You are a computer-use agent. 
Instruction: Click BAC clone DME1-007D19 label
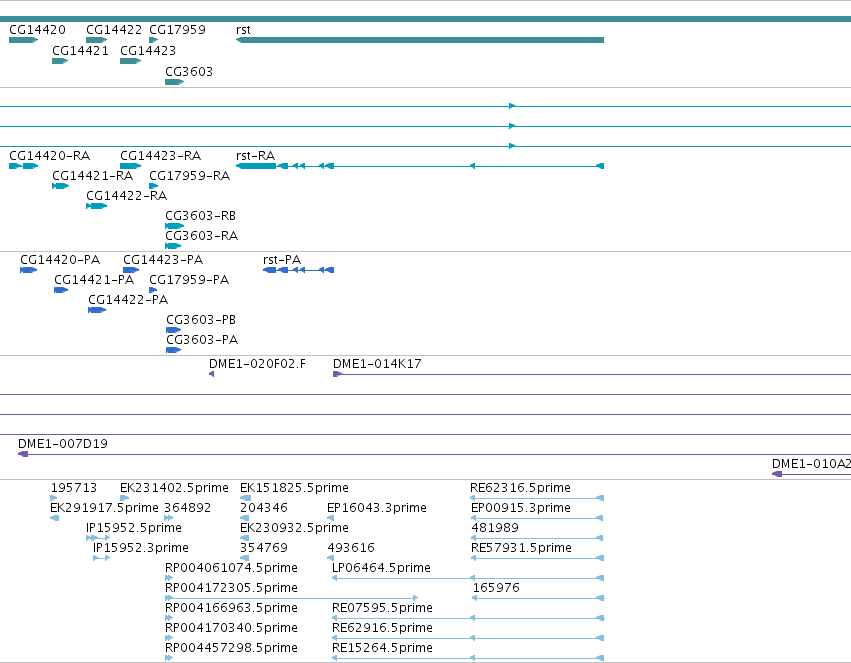point(63,444)
